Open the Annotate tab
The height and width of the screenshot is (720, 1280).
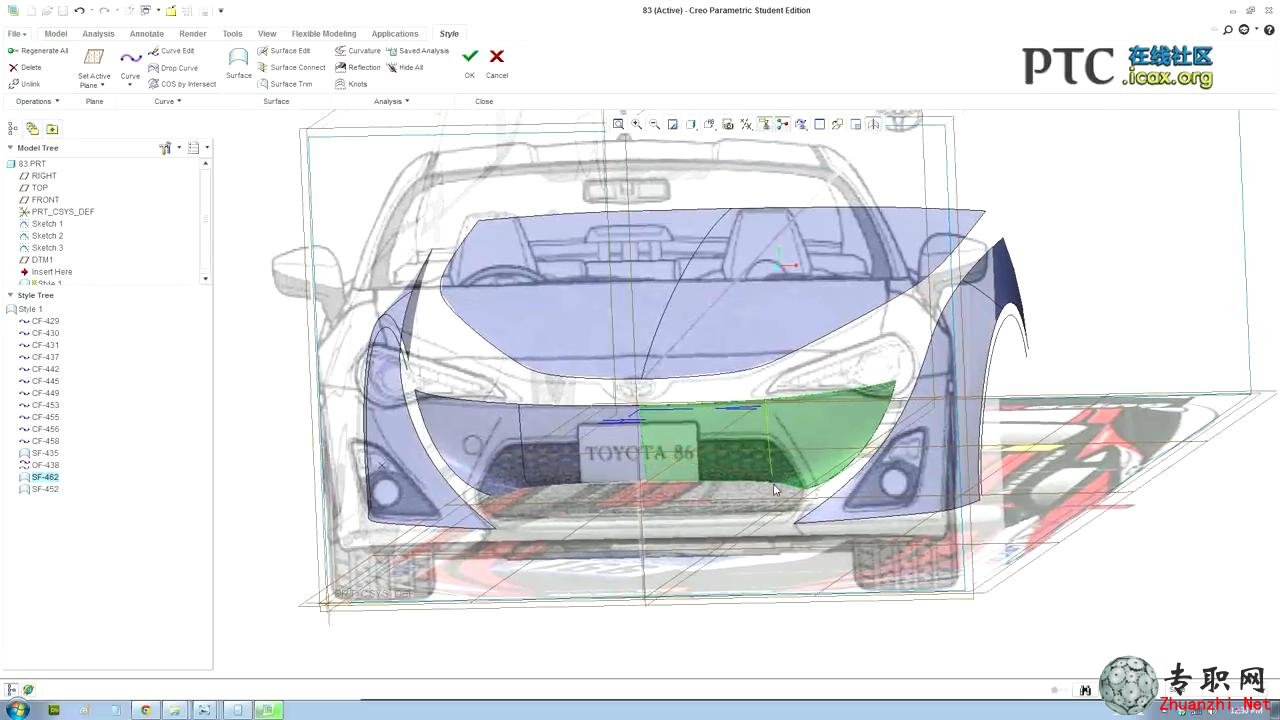[x=147, y=34]
